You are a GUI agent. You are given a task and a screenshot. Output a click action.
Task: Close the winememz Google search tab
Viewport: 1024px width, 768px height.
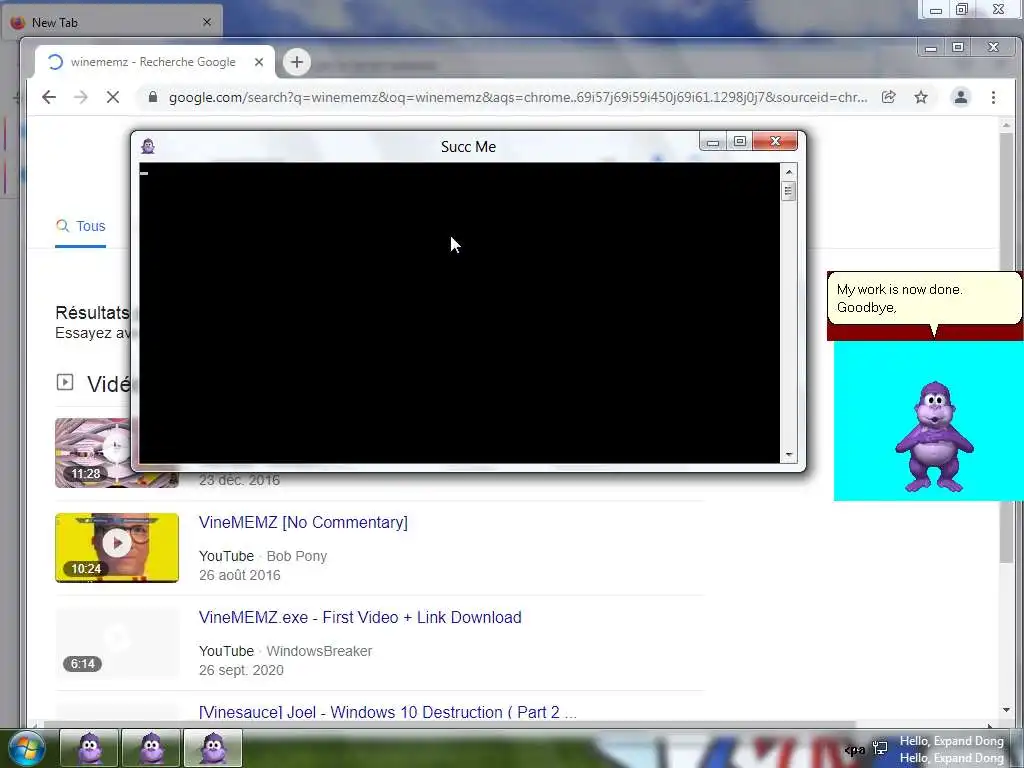tap(259, 62)
